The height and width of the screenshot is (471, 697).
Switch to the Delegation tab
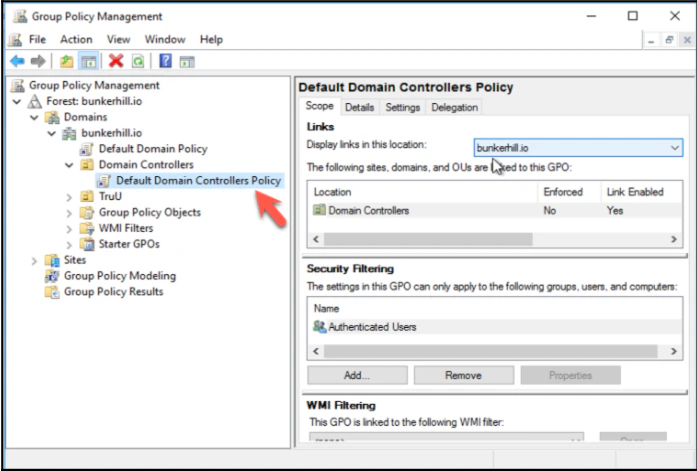click(454, 107)
